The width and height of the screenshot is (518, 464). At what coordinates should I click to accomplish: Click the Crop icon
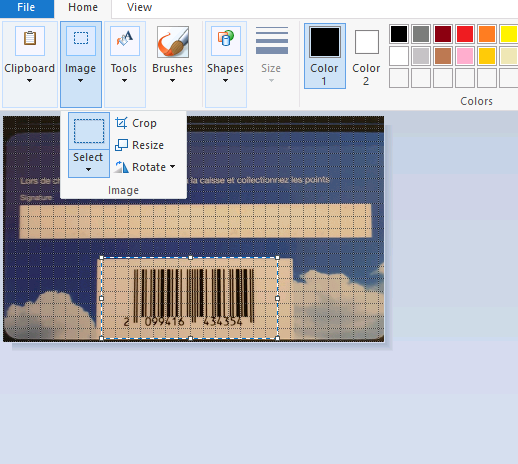coord(121,123)
